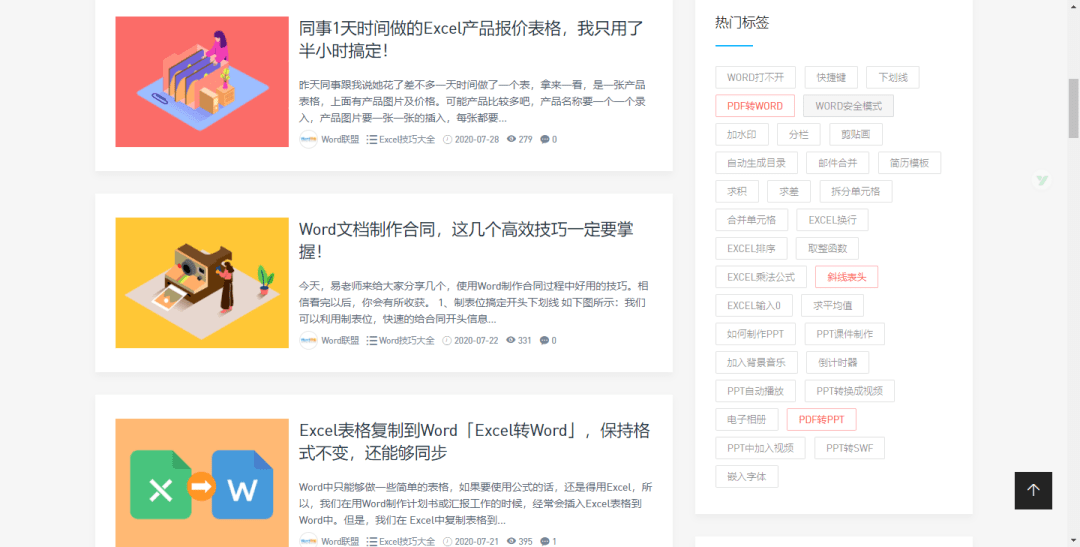
Task: Click the yellow camera thumbnail image
Action: pyautogui.click(x=202, y=282)
